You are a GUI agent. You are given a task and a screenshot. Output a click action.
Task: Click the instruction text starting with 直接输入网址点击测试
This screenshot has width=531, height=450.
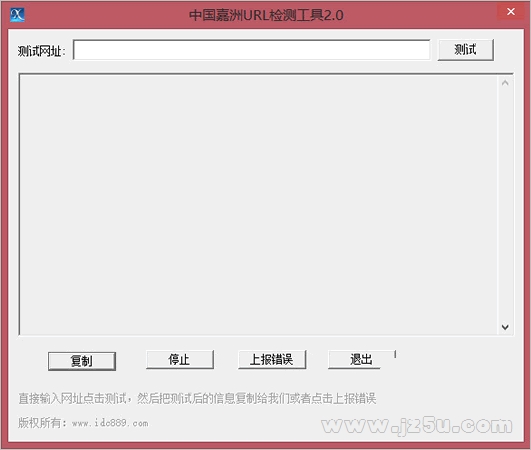(x=197, y=398)
